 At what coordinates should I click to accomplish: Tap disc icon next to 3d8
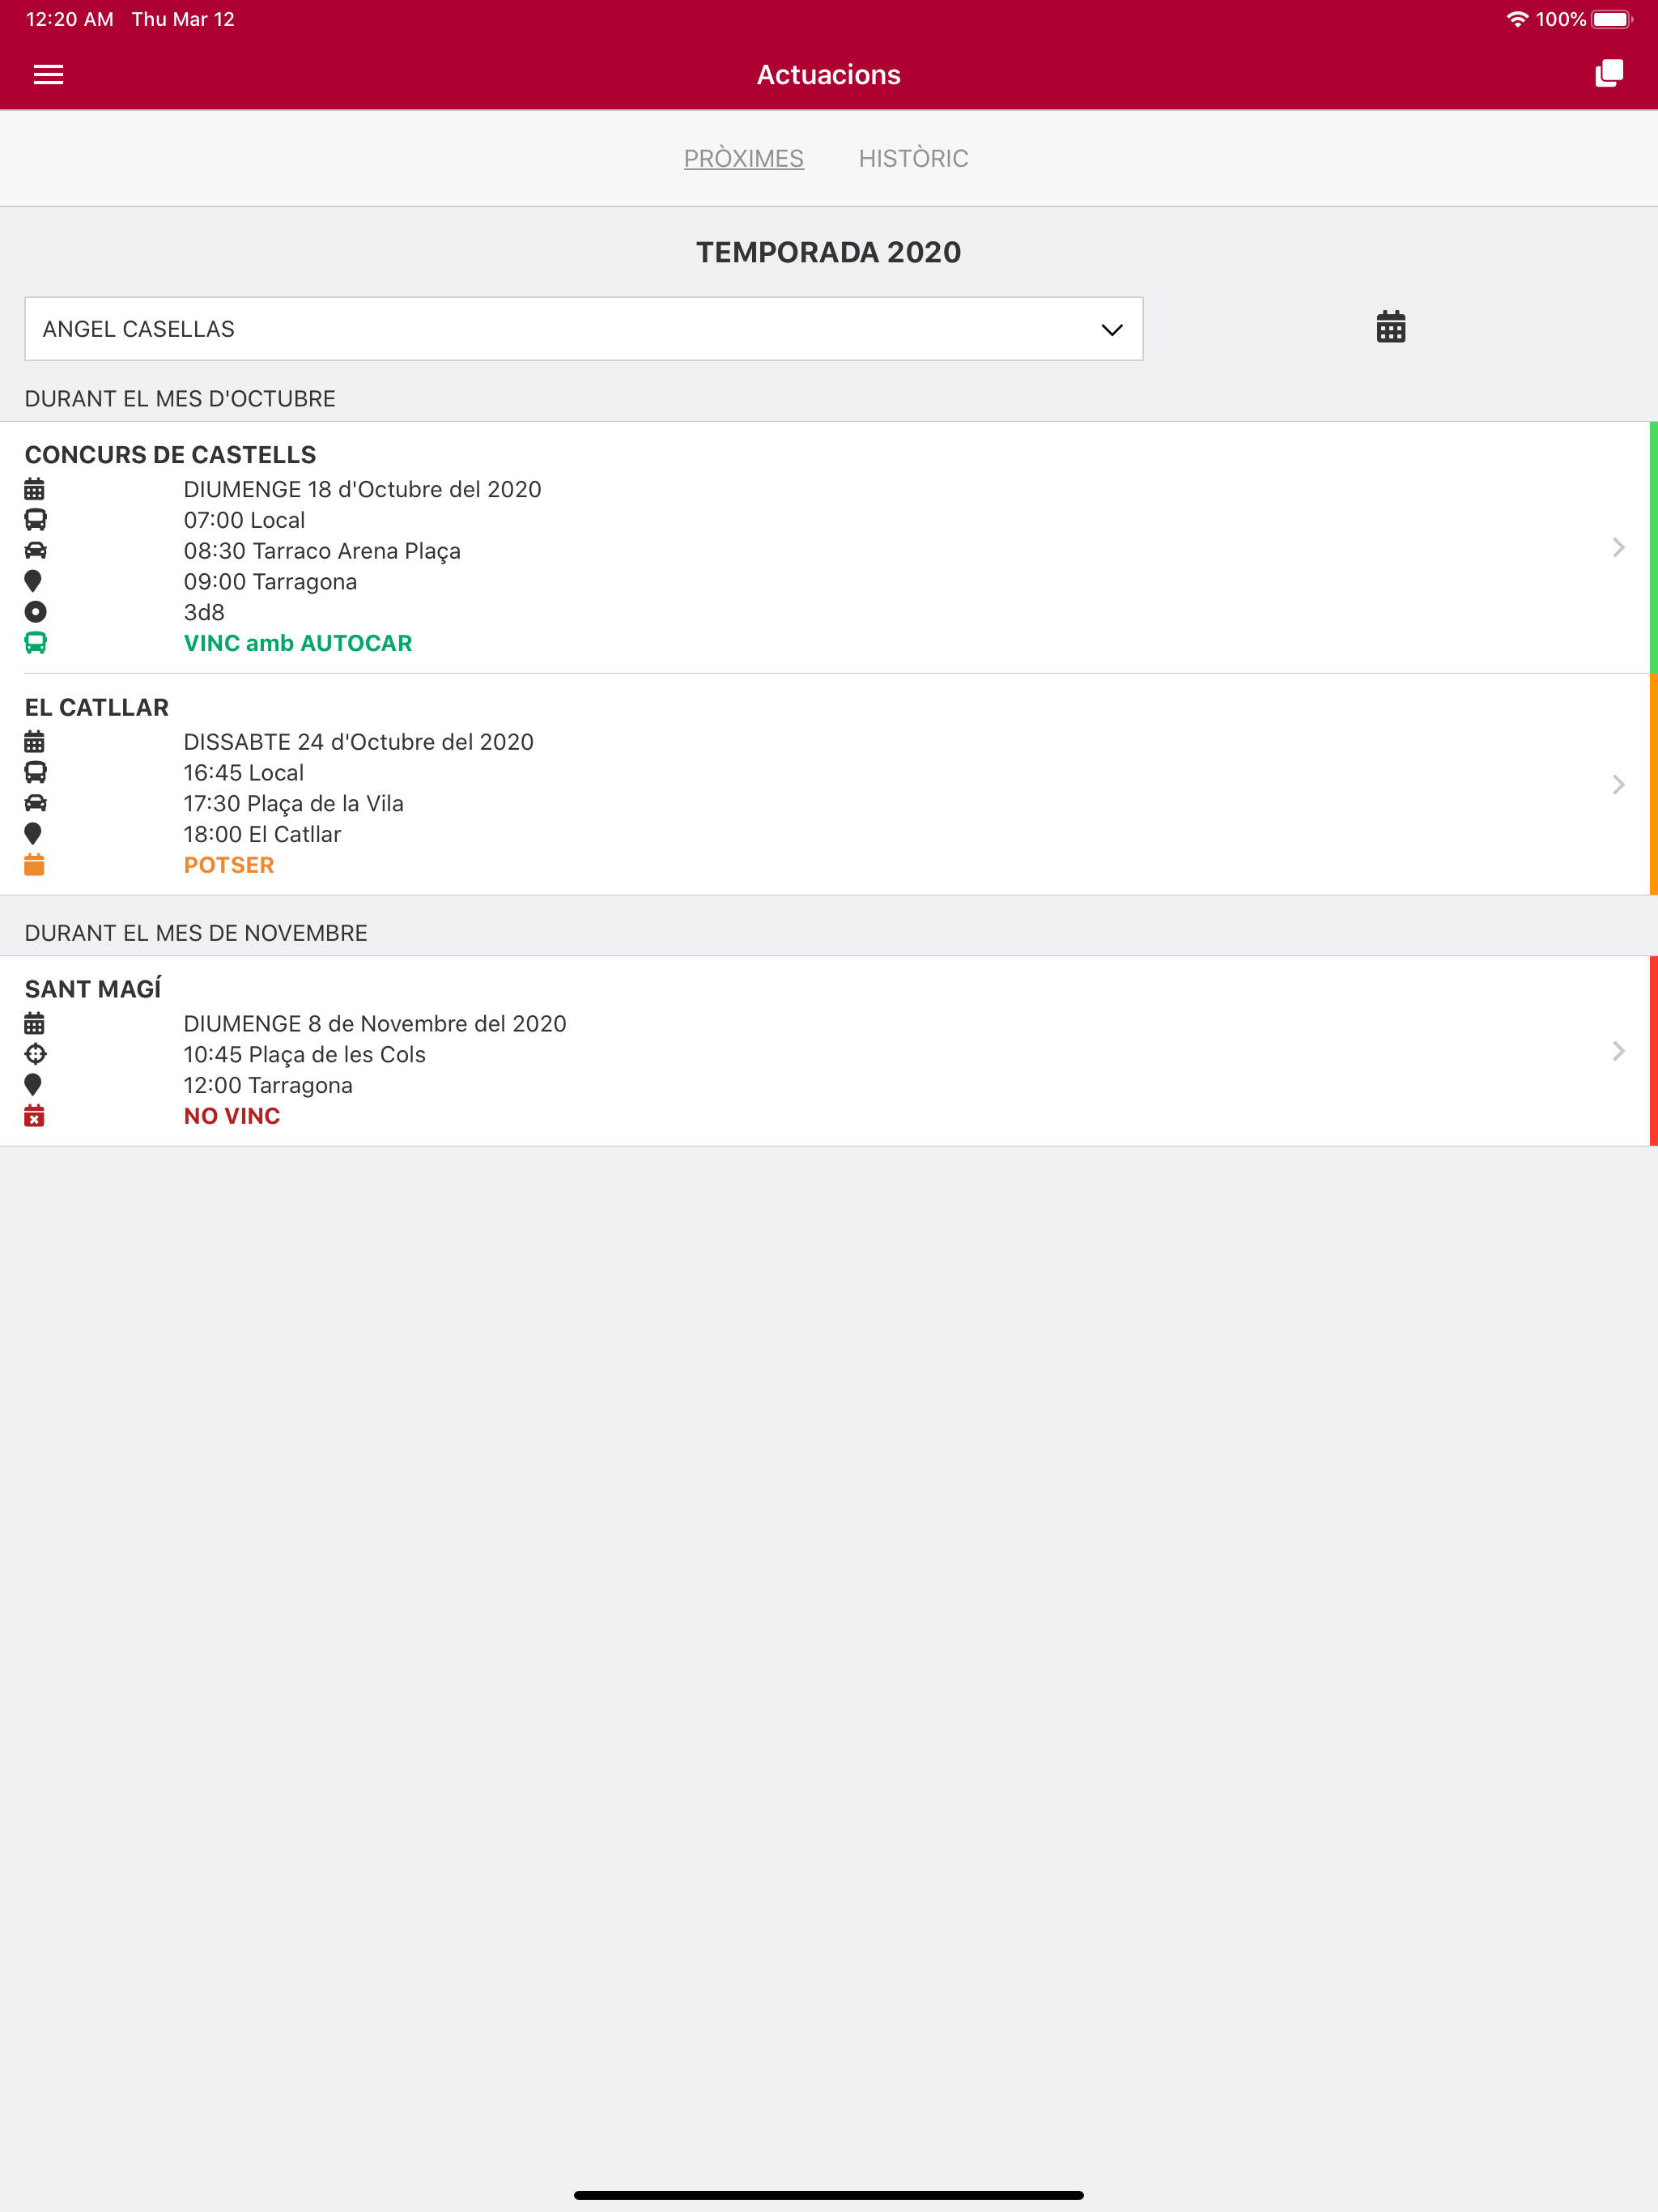(x=35, y=612)
